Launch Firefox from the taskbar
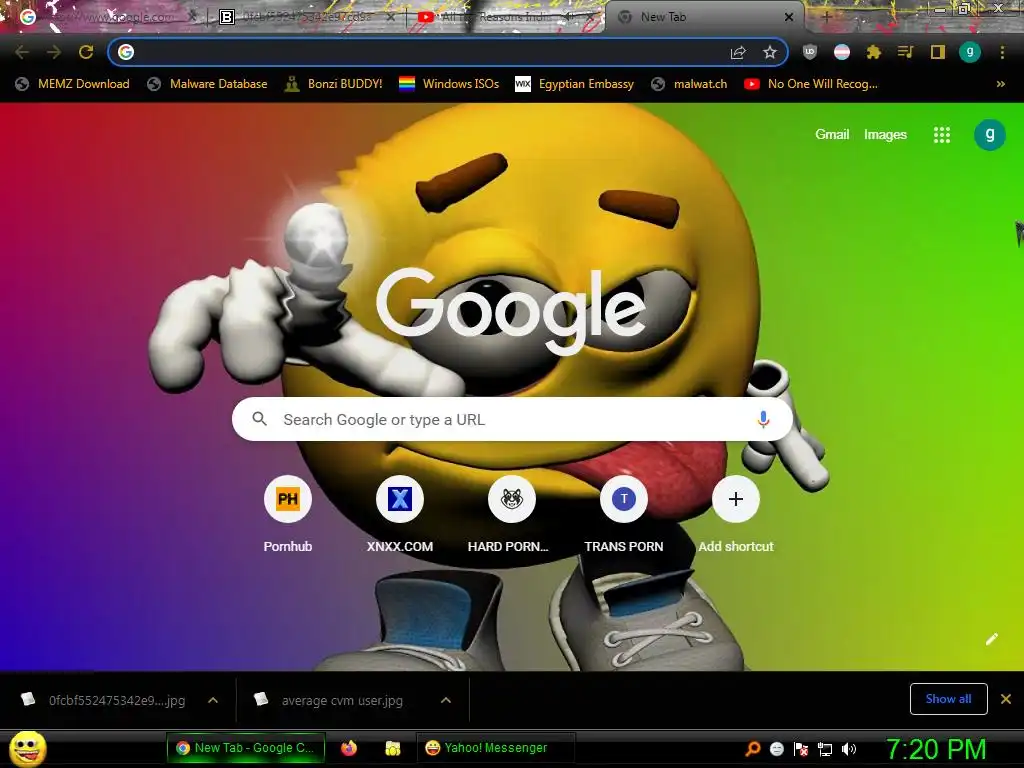 click(349, 748)
